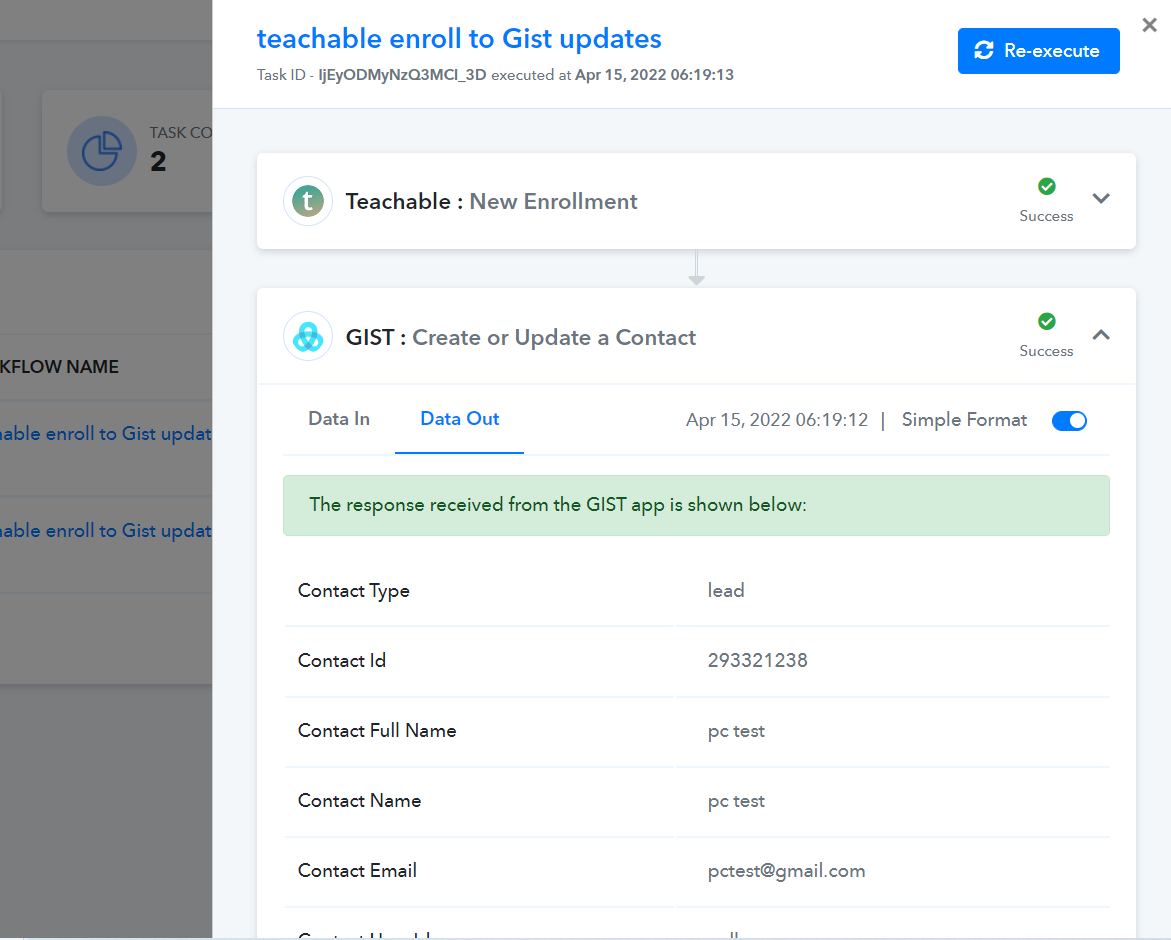Click the GIST Create or Update a Contact header

521,337
